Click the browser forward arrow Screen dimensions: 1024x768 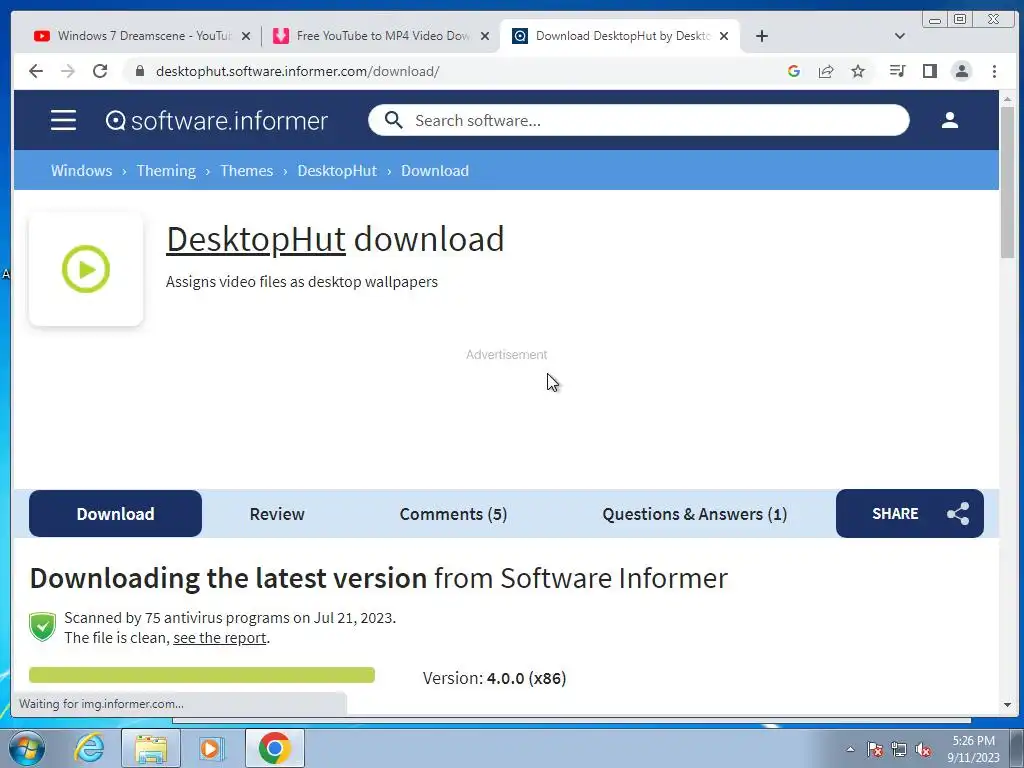coord(68,71)
